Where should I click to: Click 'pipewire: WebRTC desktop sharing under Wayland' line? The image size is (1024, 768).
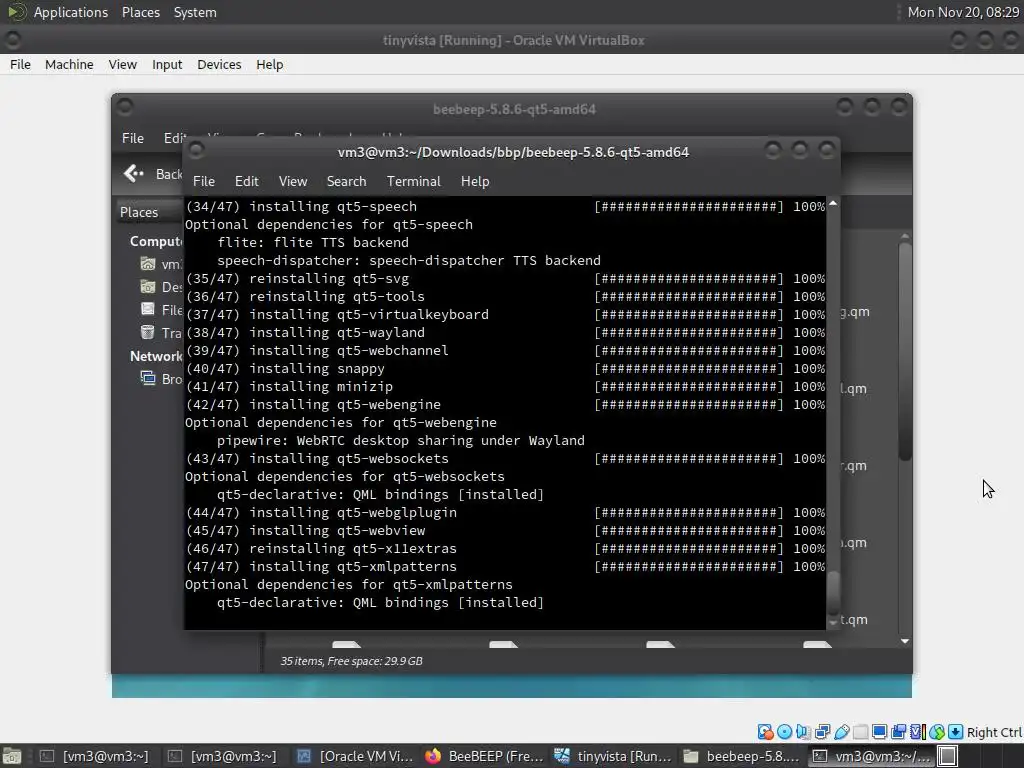pos(401,441)
